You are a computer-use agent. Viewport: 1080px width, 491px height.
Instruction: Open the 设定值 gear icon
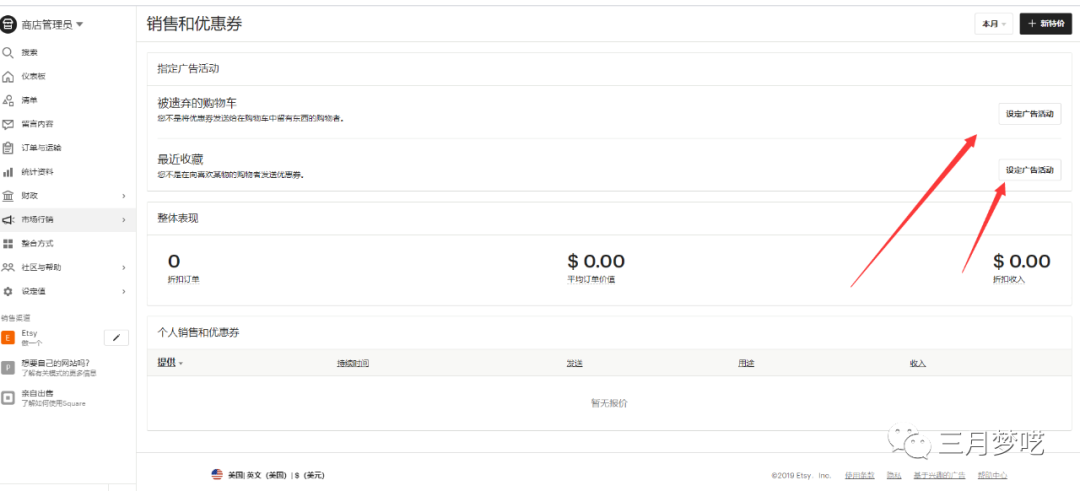8,292
